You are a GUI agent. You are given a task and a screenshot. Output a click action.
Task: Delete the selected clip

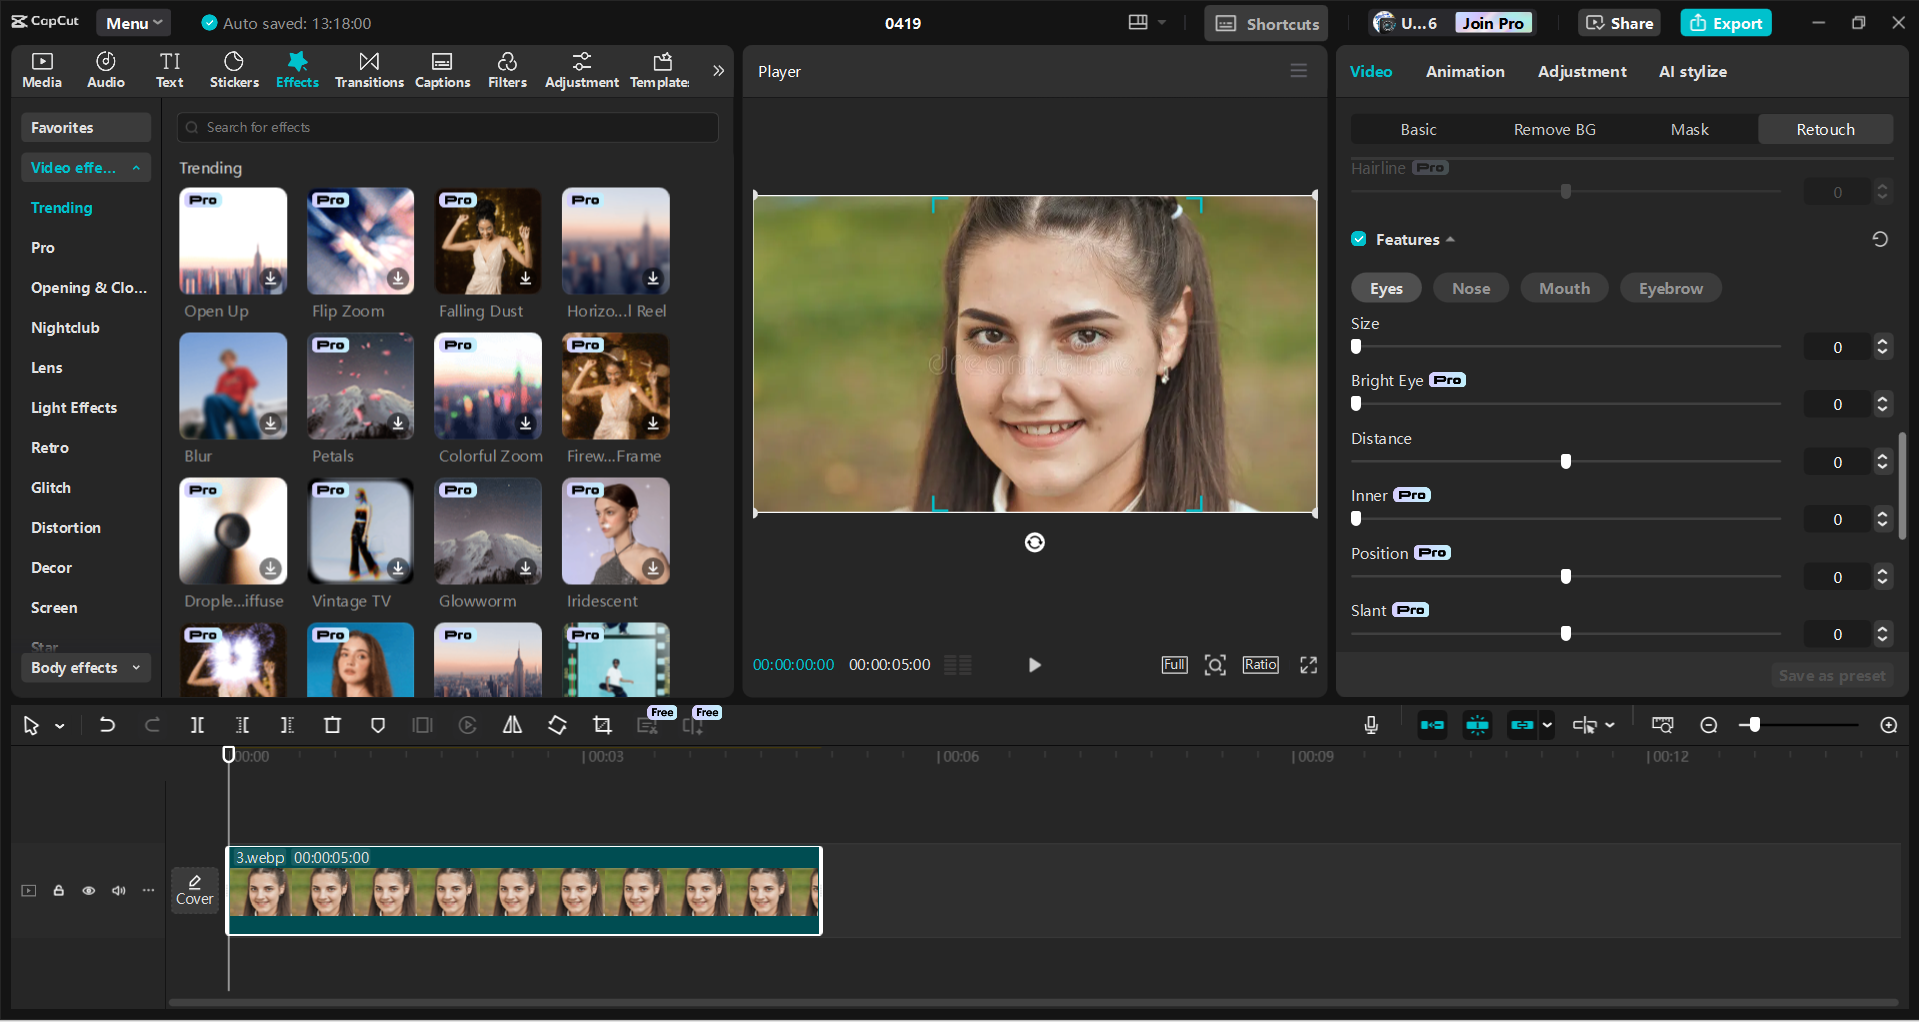tap(332, 725)
